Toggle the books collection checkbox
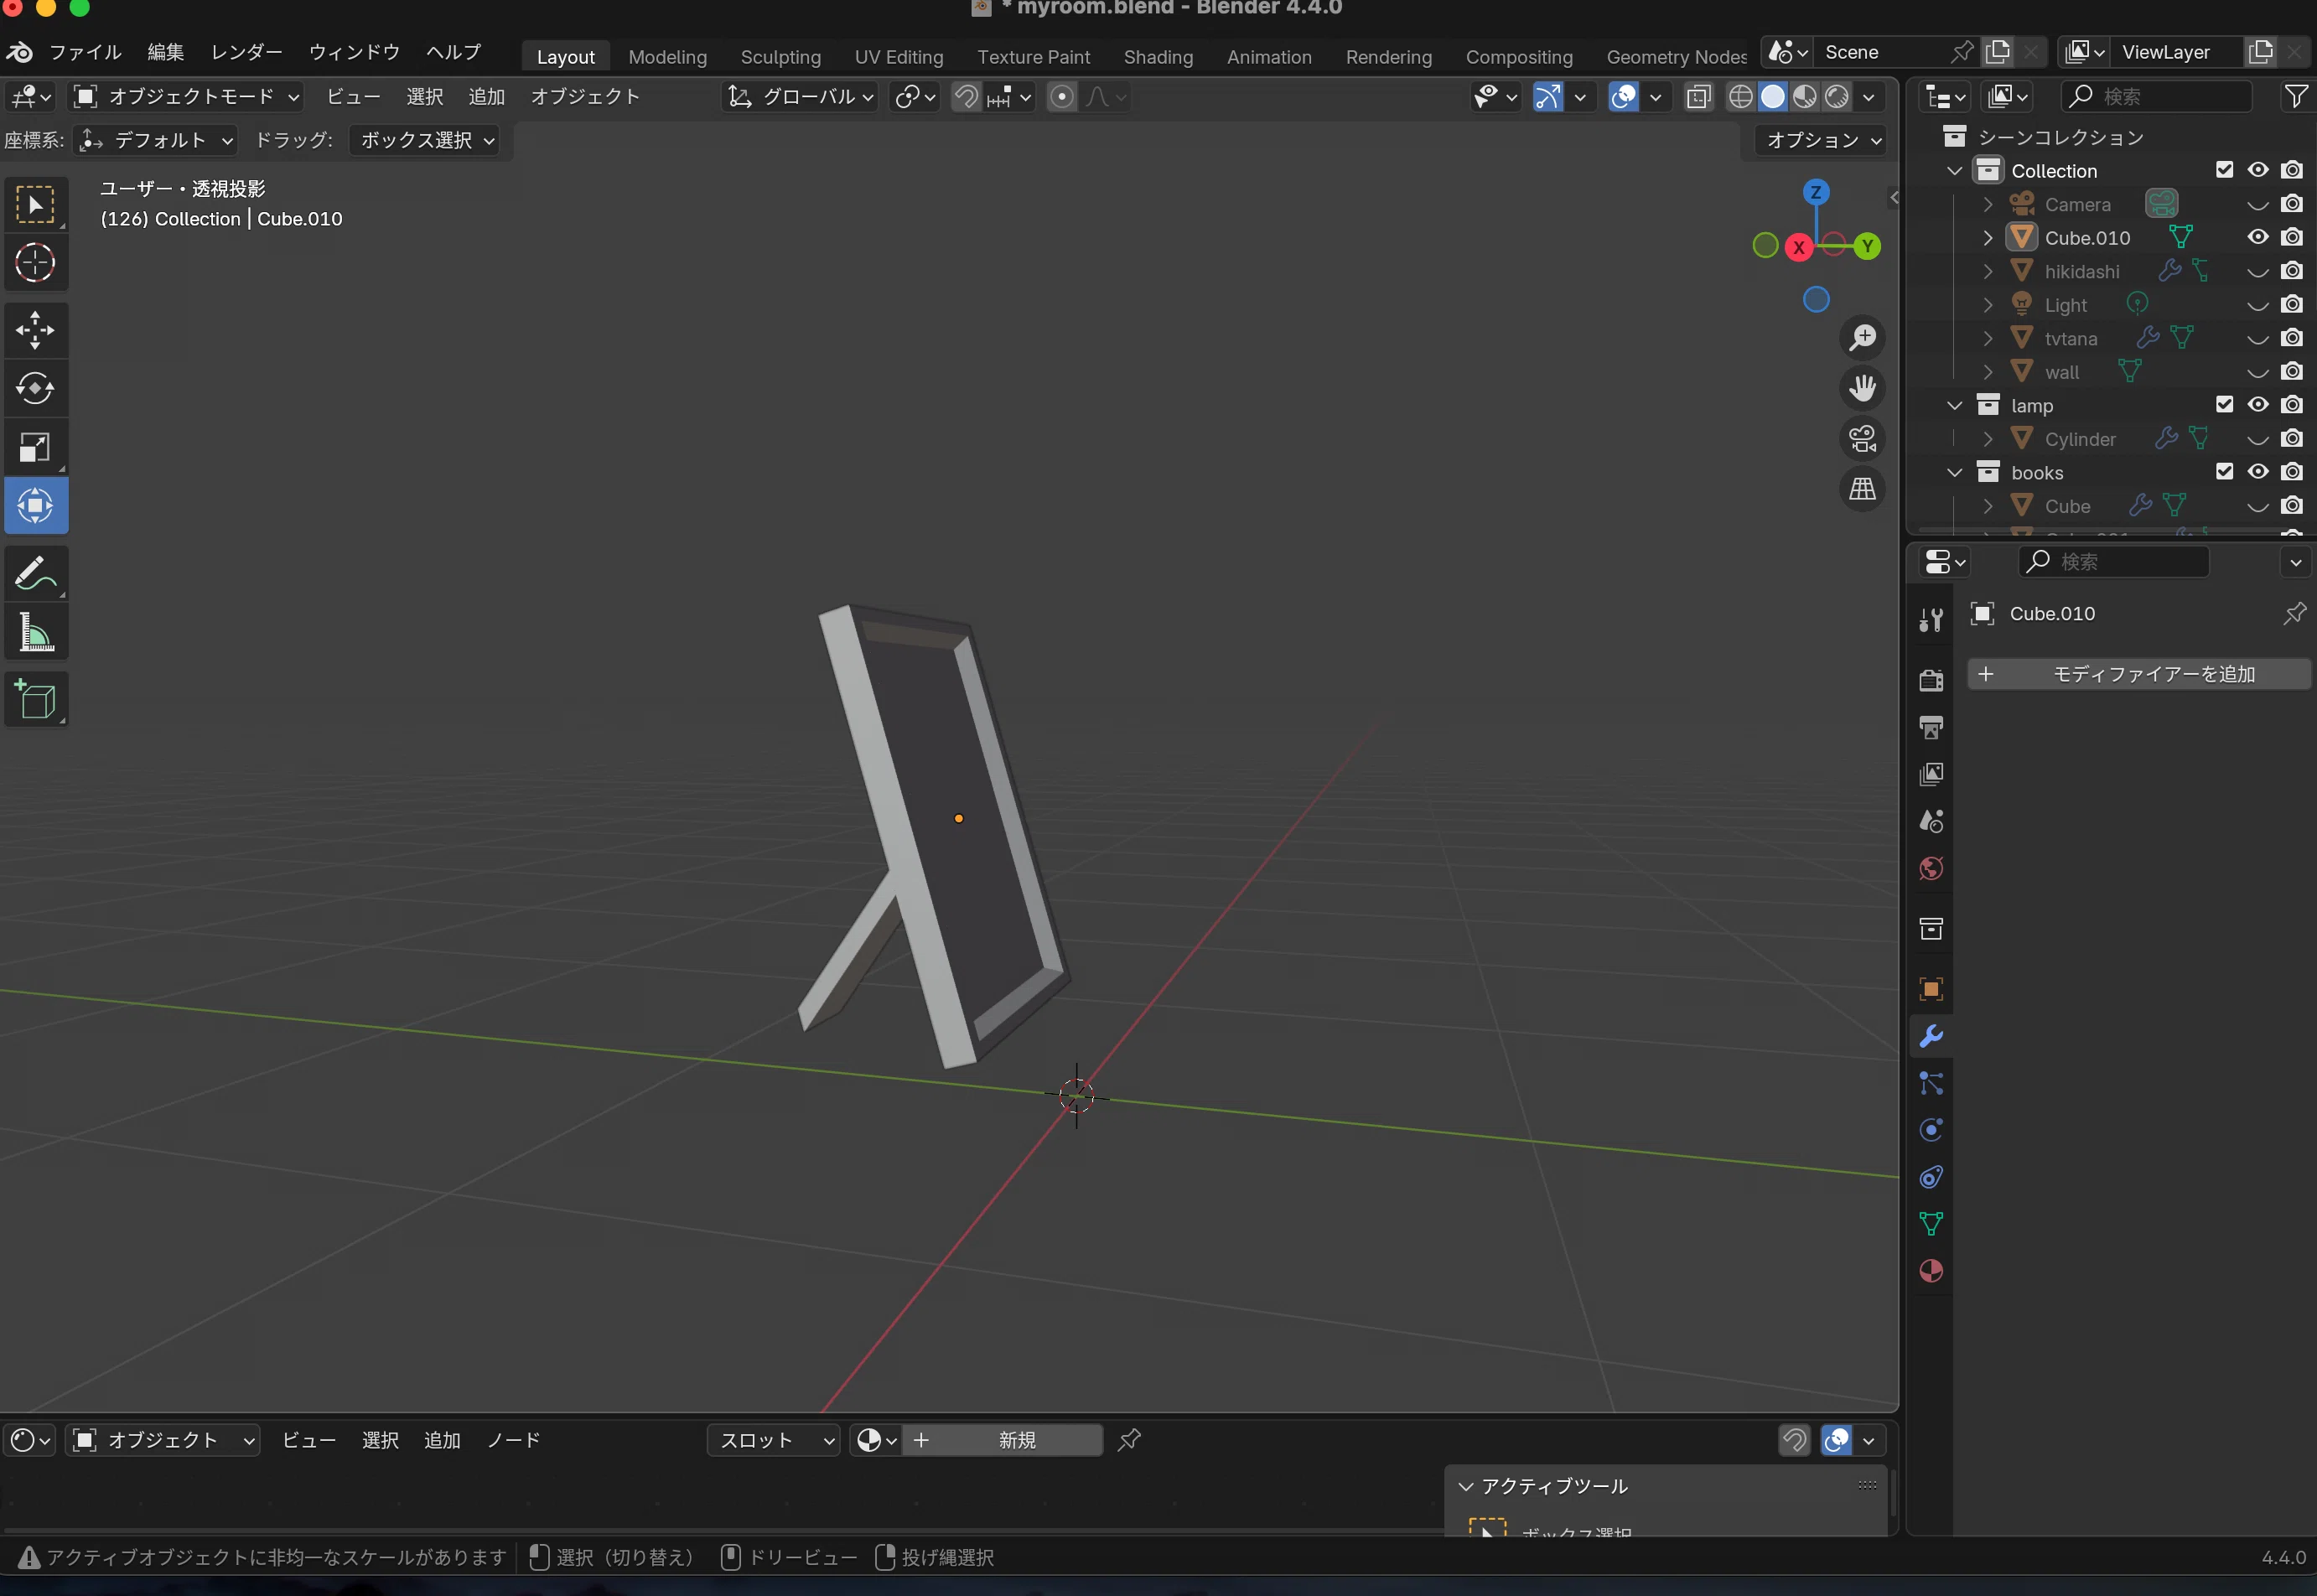2317x1596 pixels. [x=2224, y=472]
